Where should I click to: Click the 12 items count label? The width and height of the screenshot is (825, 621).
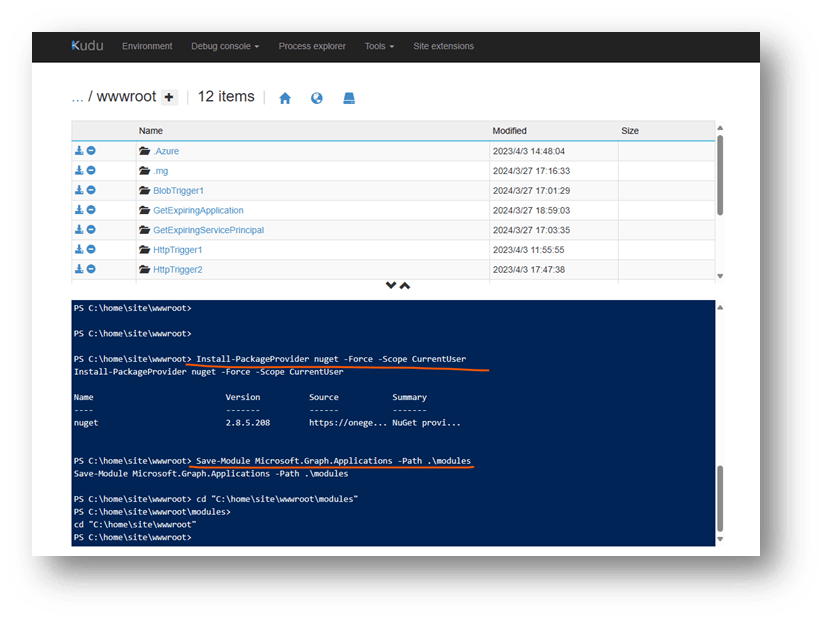pyautogui.click(x=226, y=97)
